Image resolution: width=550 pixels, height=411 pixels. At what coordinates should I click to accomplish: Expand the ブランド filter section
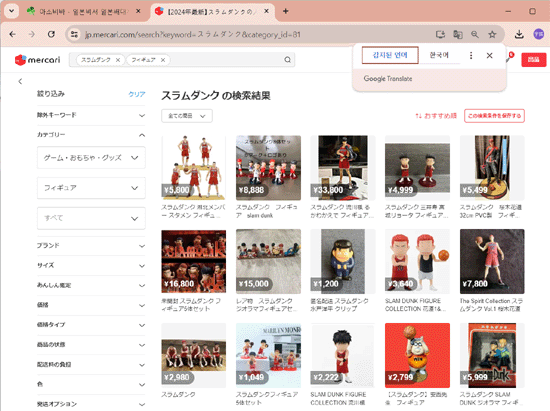pyautogui.click(x=91, y=245)
